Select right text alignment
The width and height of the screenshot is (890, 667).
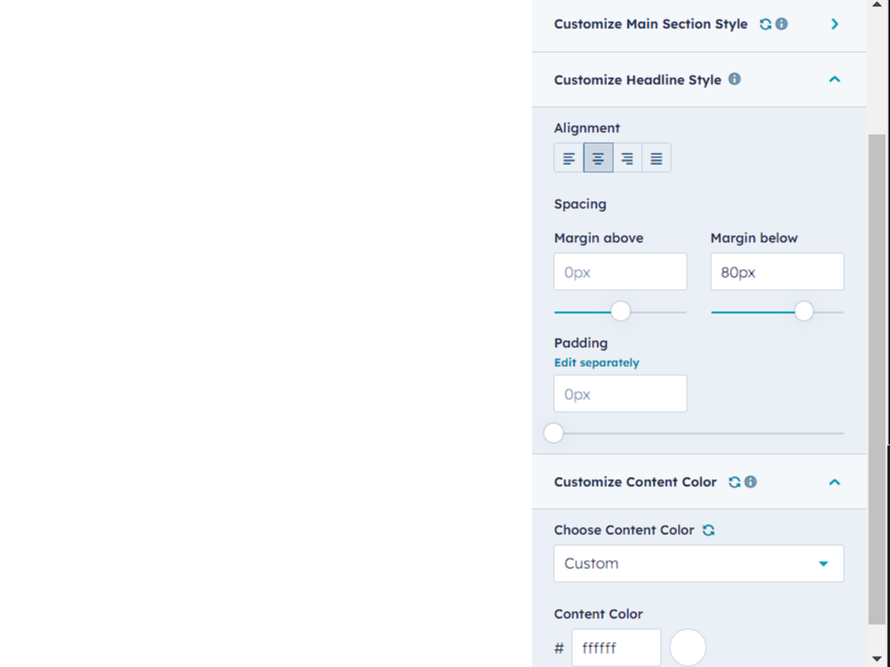tap(626, 157)
